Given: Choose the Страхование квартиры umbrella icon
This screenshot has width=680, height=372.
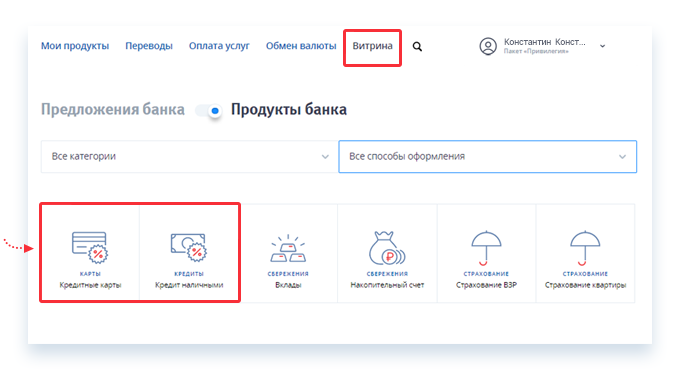Looking at the screenshot, I should tap(585, 248).
